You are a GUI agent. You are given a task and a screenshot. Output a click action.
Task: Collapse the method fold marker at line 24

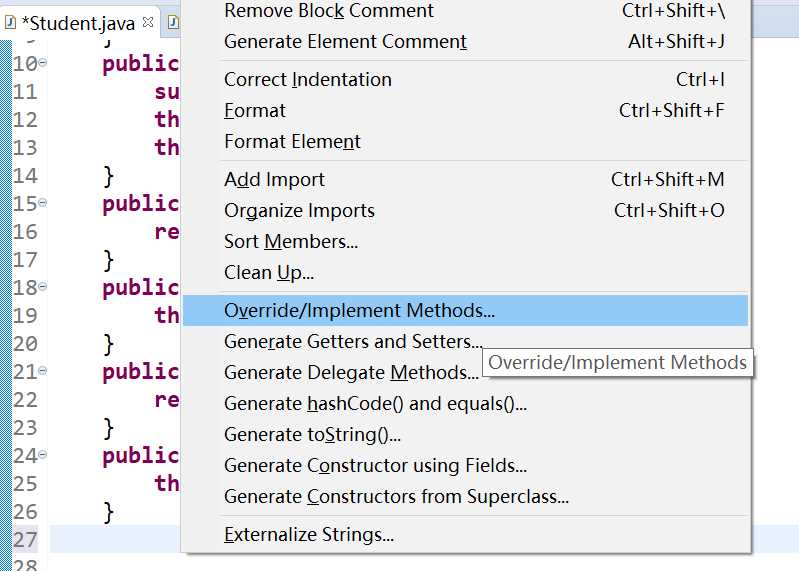[43, 456]
